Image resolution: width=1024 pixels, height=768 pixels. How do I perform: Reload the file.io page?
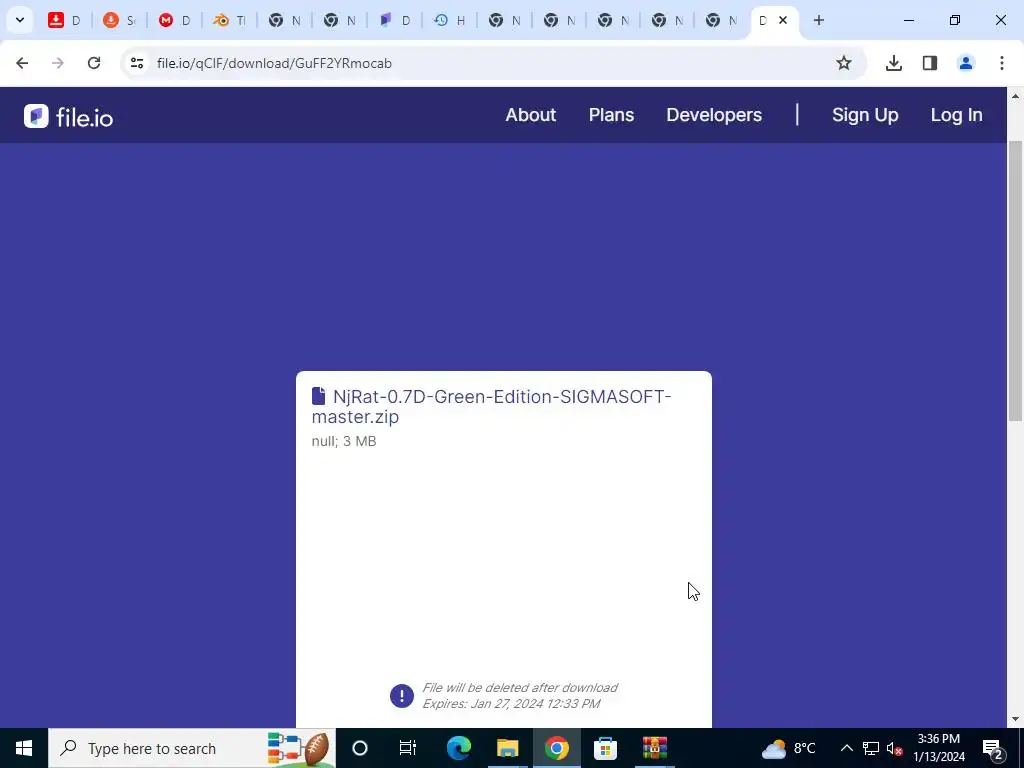pos(94,63)
